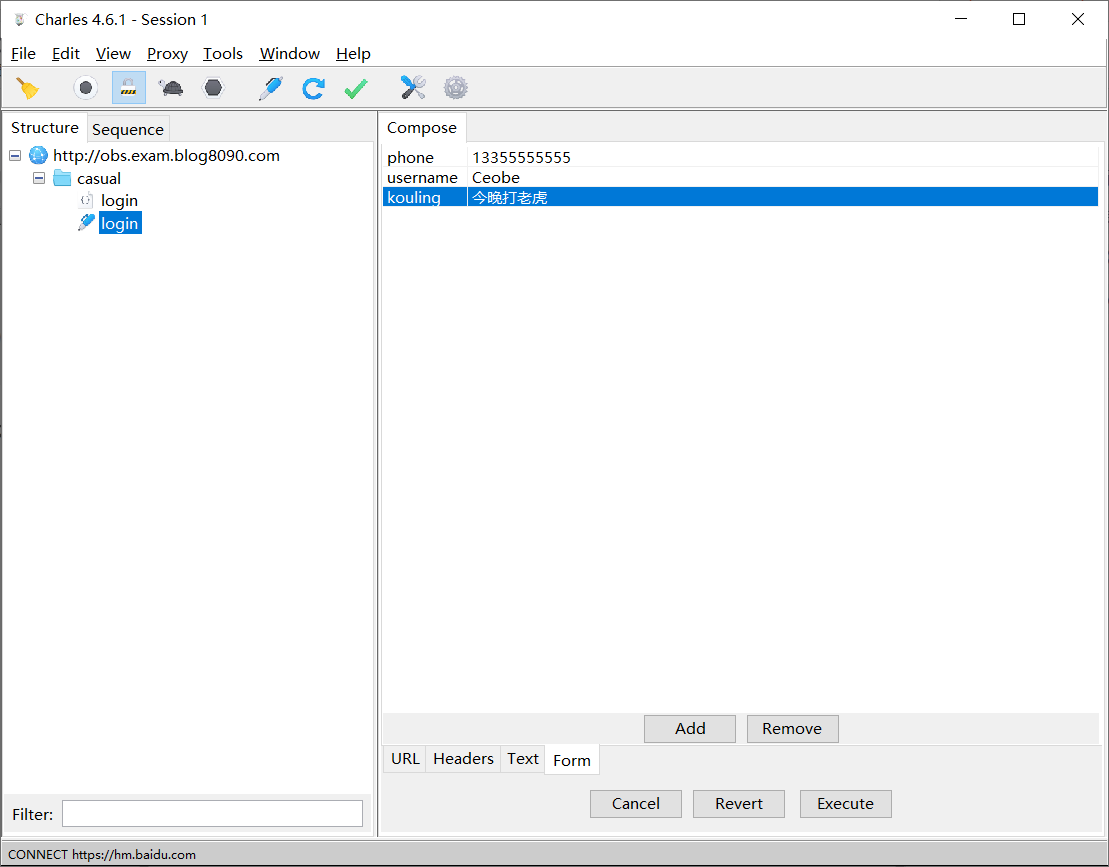The image size is (1109, 867).
Task: Click the document icon of first login
Action: tap(86, 201)
